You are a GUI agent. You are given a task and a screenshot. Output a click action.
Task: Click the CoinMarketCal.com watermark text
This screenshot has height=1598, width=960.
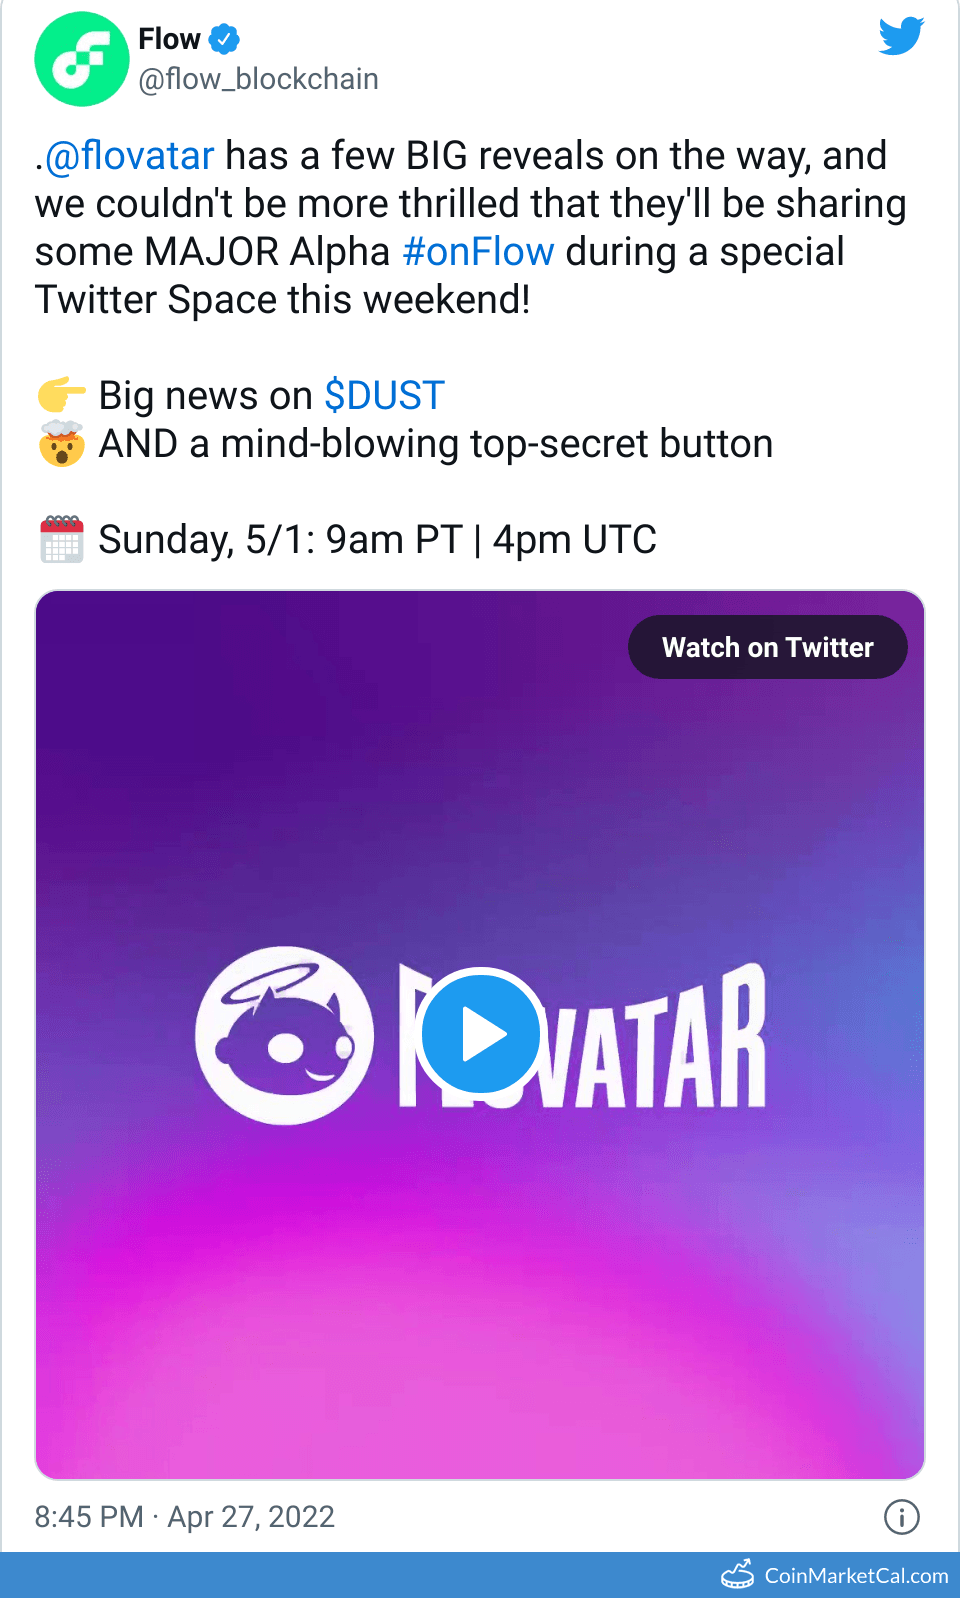coord(856,1576)
